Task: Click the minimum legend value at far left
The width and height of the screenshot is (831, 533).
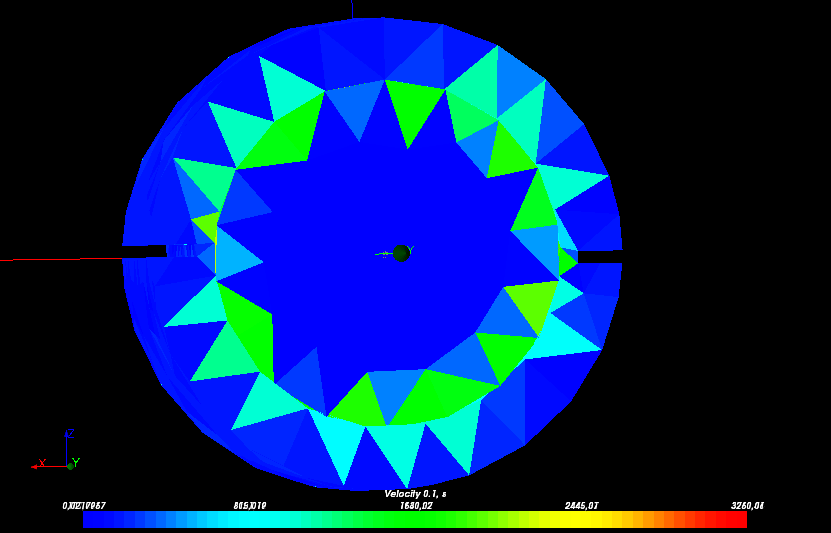Action: [84, 506]
